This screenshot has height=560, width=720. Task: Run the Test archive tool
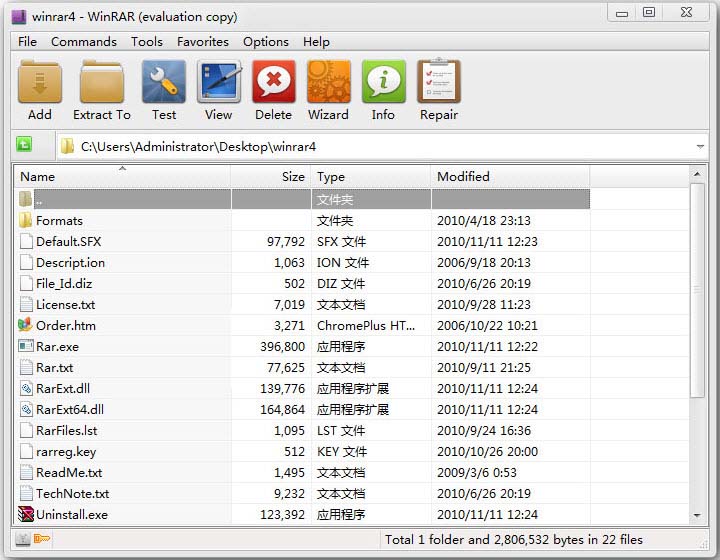pyautogui.click(x=164, y=83)
